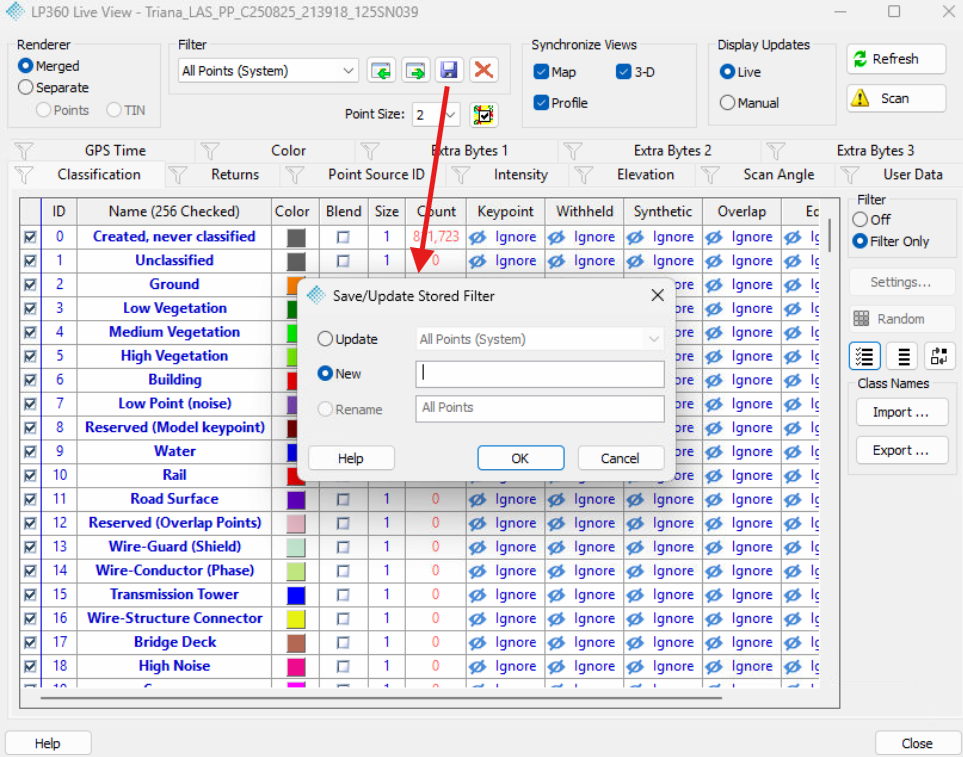Viewport: 963px width, 757px height.
Task: Click the Count column header
Action: 436,212
